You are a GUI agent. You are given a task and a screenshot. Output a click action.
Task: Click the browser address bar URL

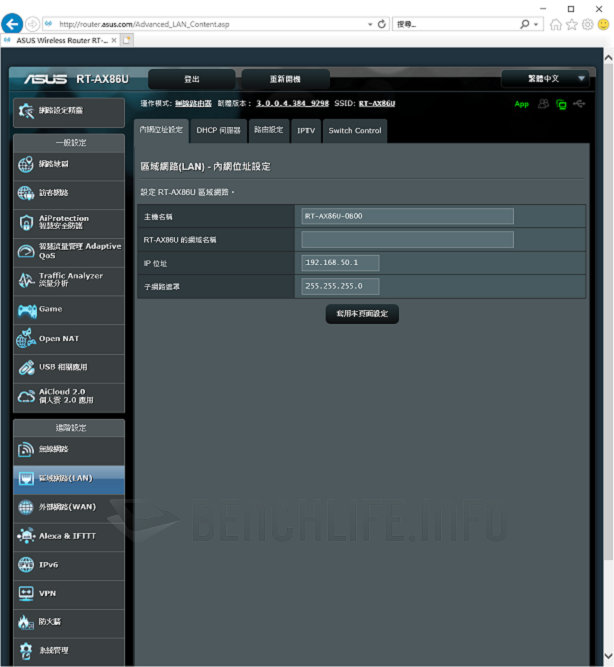pyautogui.click(x=144, y=25)
